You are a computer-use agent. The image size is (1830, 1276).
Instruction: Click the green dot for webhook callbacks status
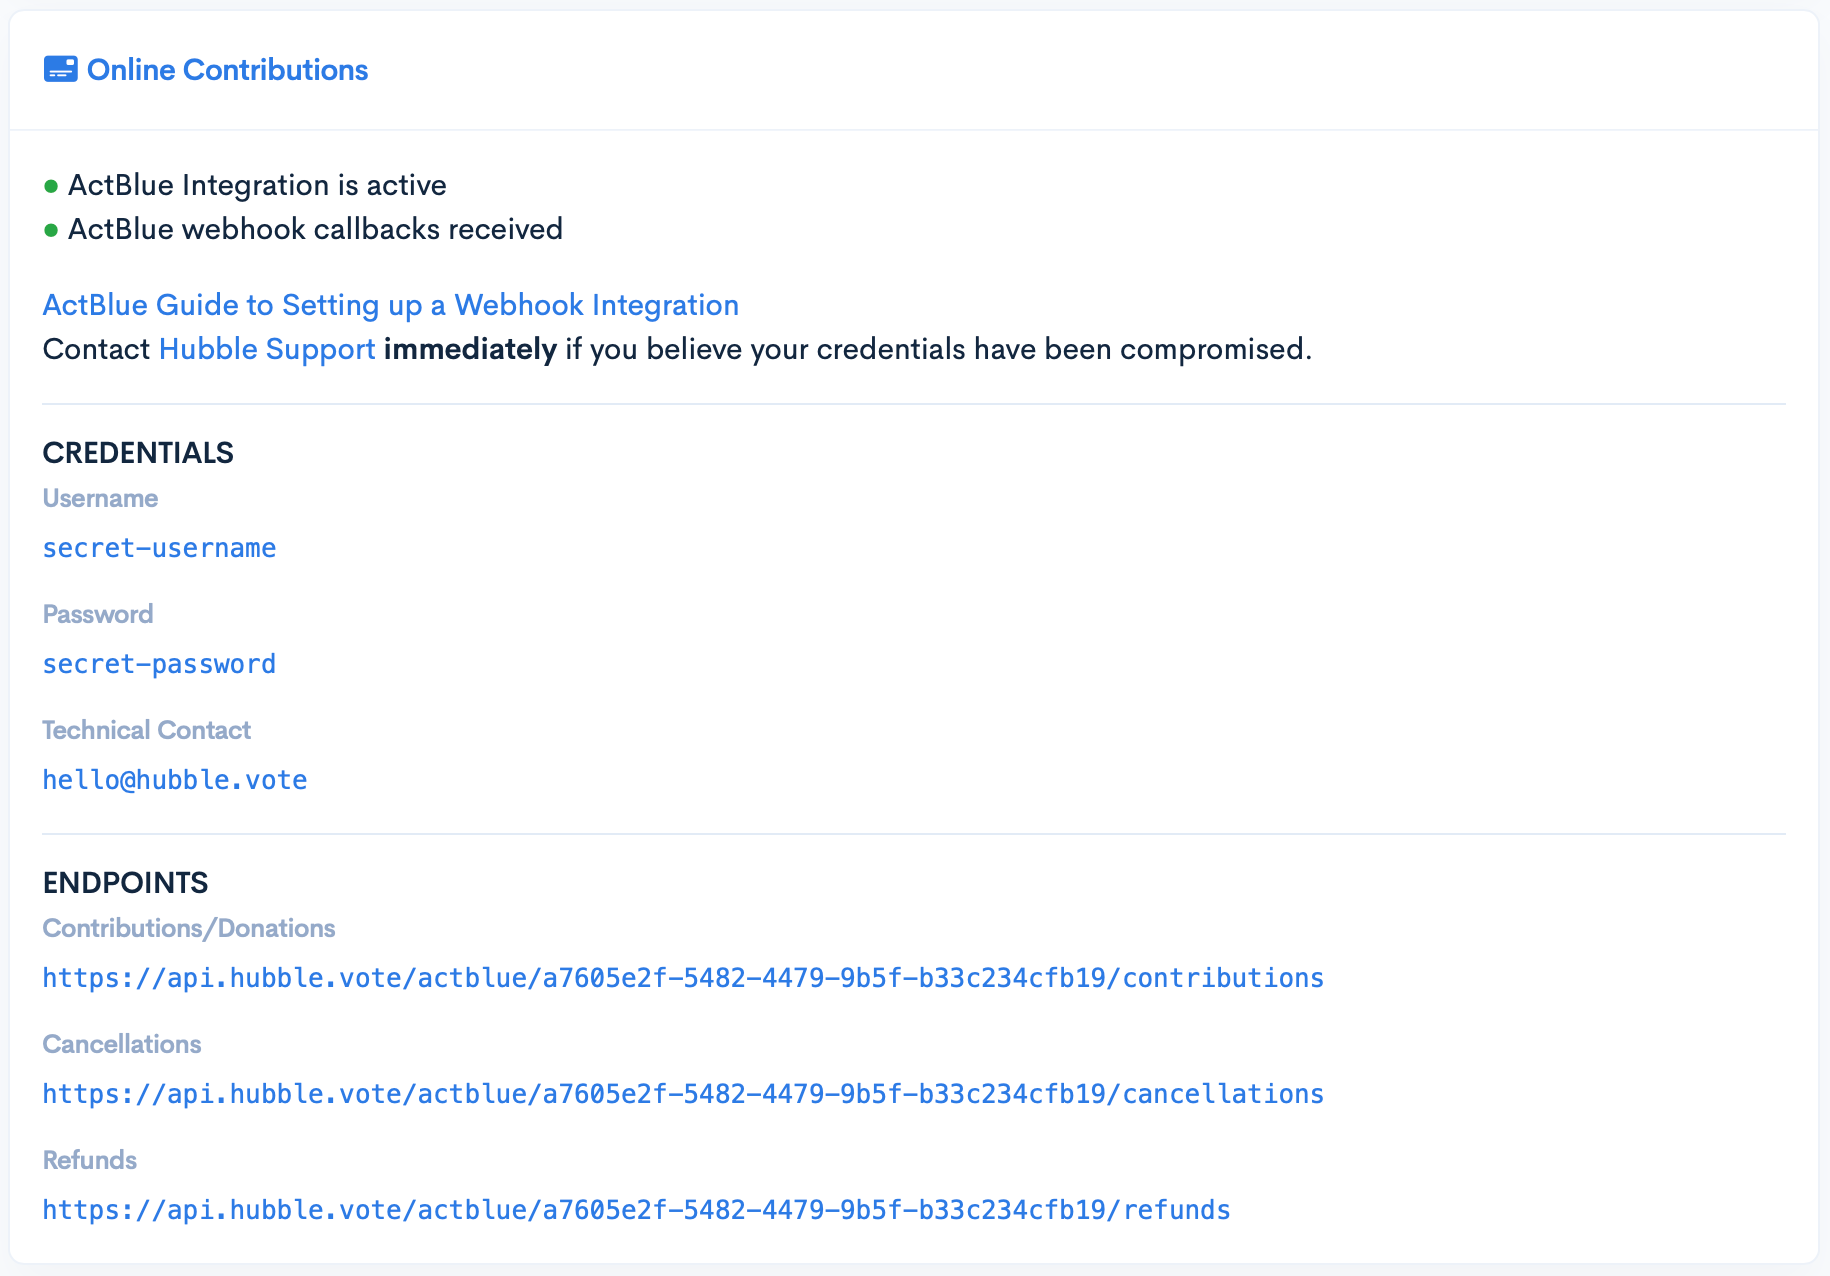point(51,231)
